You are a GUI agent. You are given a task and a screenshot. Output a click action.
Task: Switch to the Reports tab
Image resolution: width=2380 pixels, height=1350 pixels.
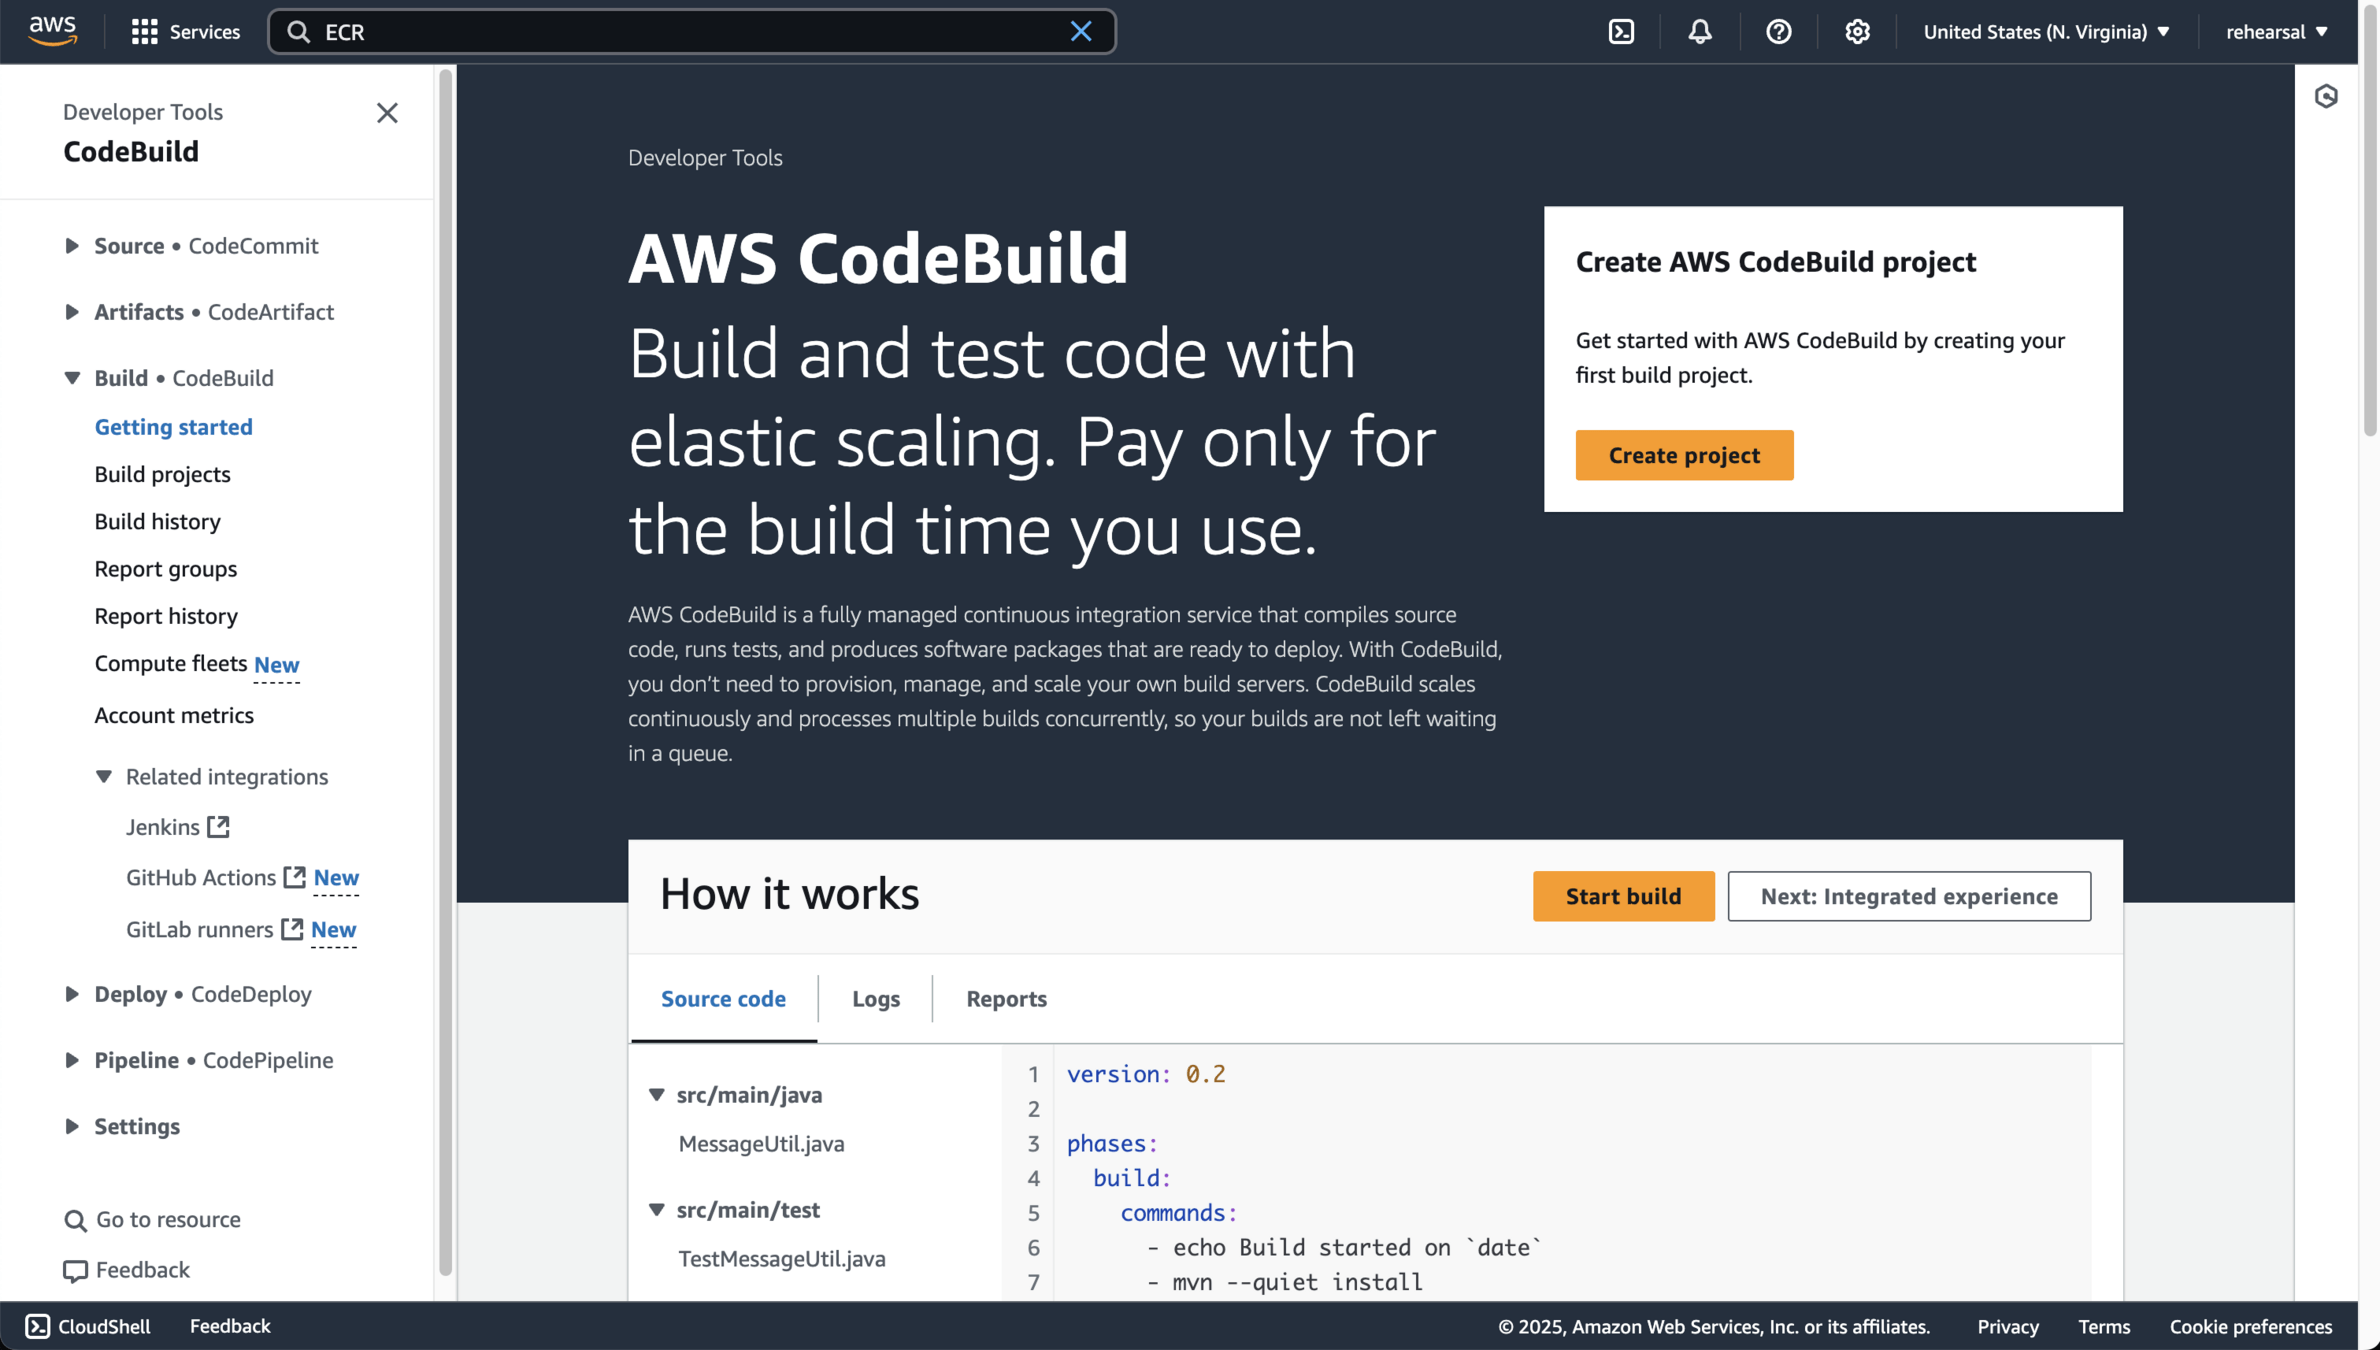[1006, 999]
